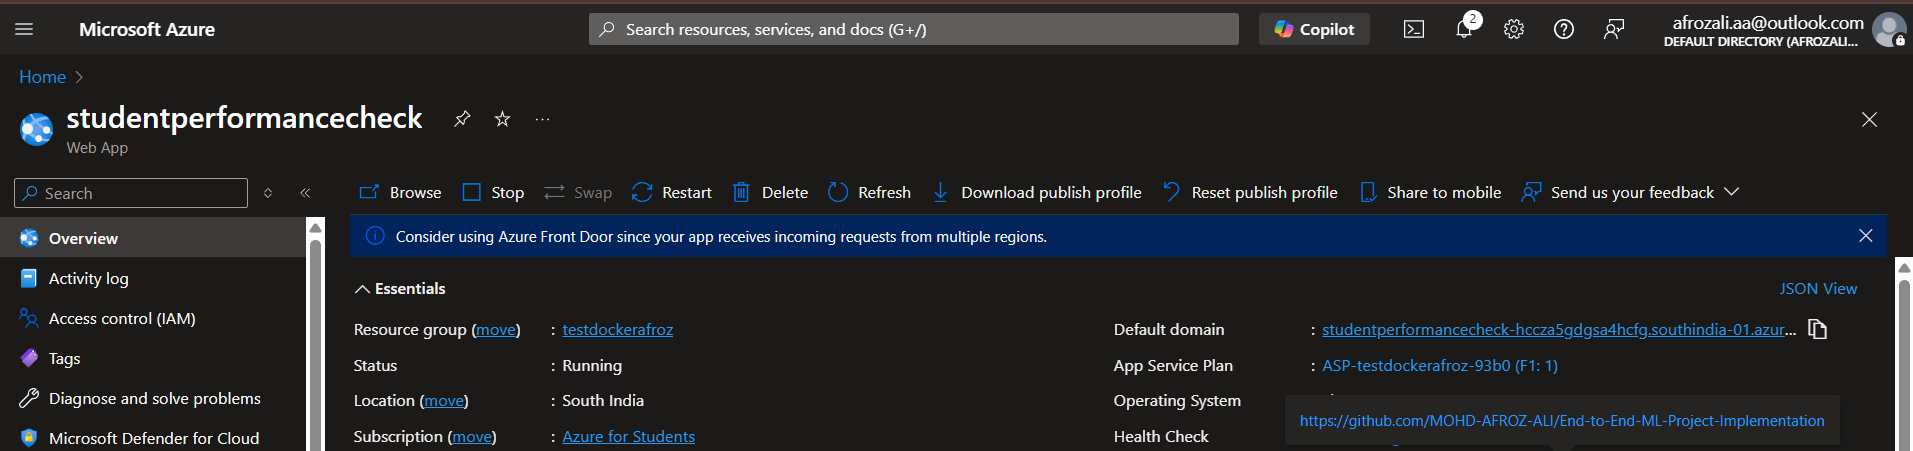
Task: Click Download publish profile
Action: tap(1037, 192)
